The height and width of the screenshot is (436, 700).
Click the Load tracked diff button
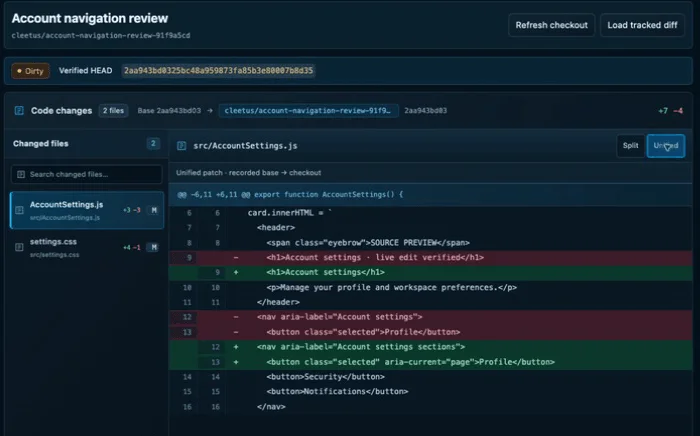point(642,25)
